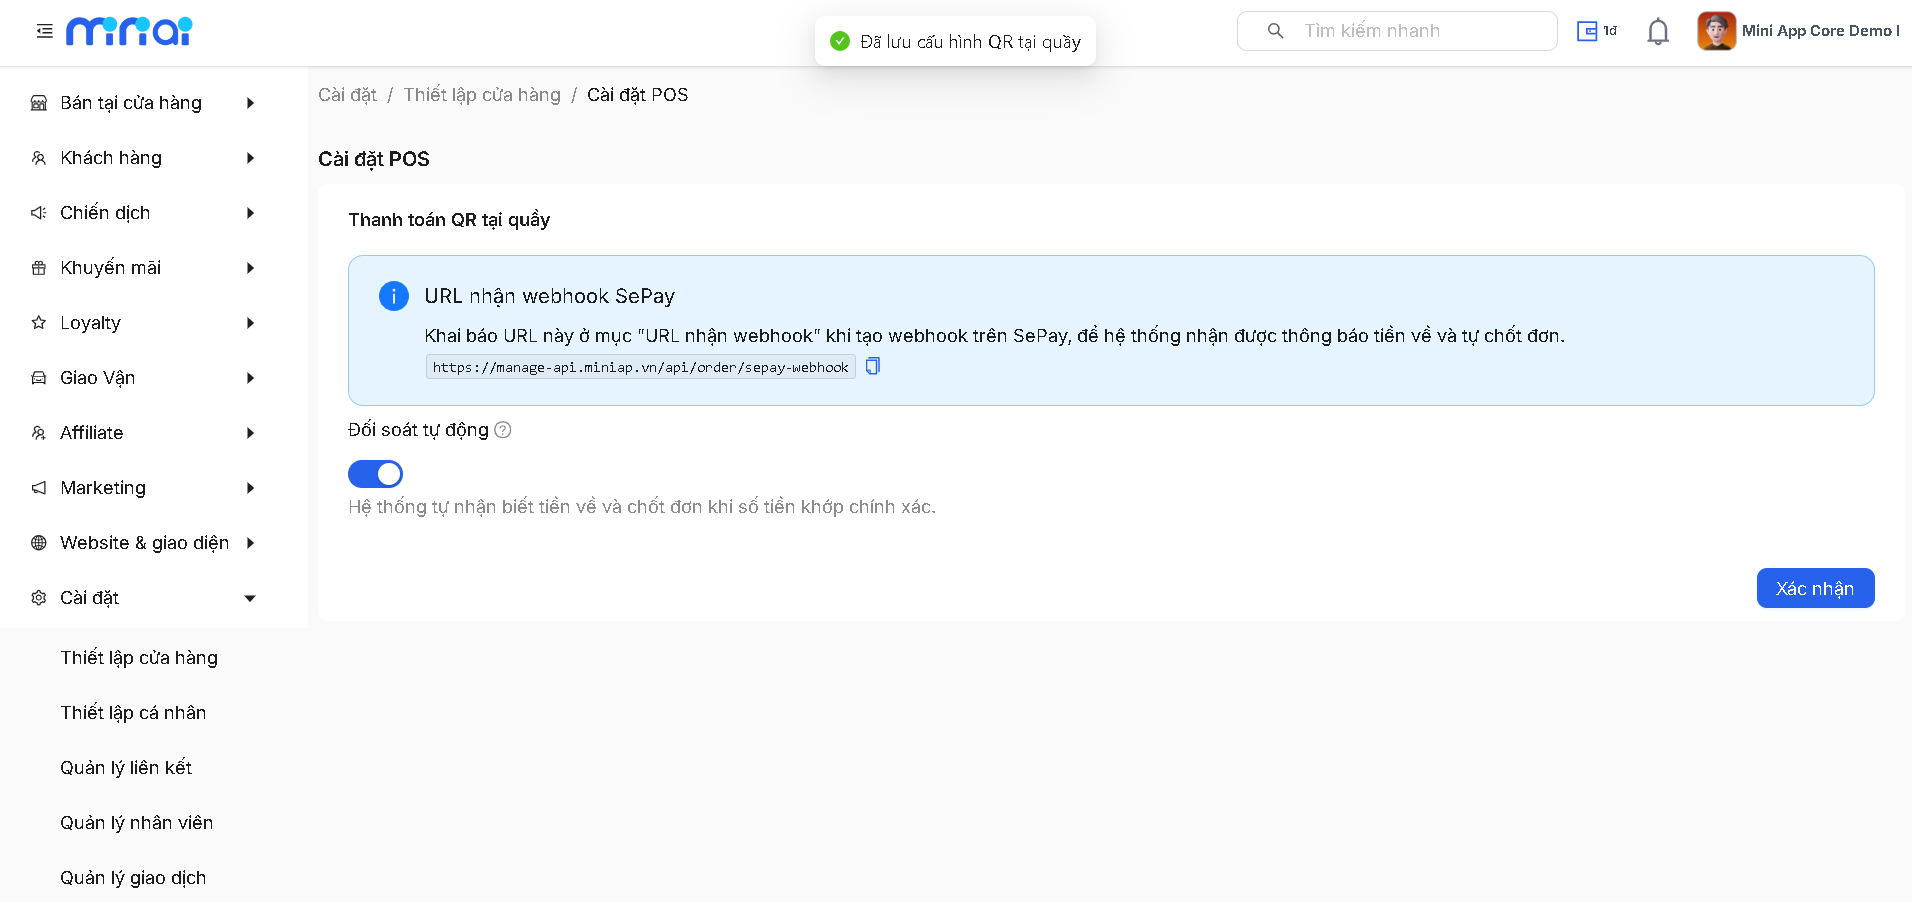Expand the Loyalty menu
1912x902 pixels.
tap(145, 323)
